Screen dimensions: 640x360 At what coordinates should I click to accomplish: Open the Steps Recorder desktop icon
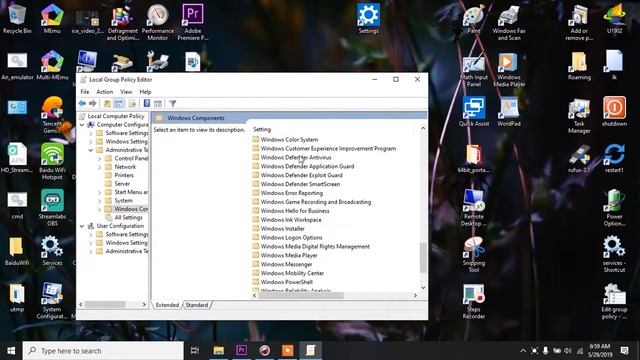(473, 301)
